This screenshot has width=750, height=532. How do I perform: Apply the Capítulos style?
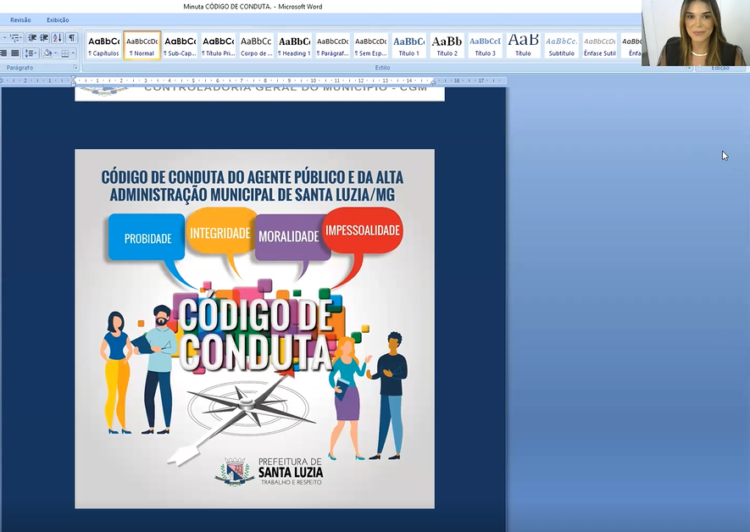click(103, 46)
